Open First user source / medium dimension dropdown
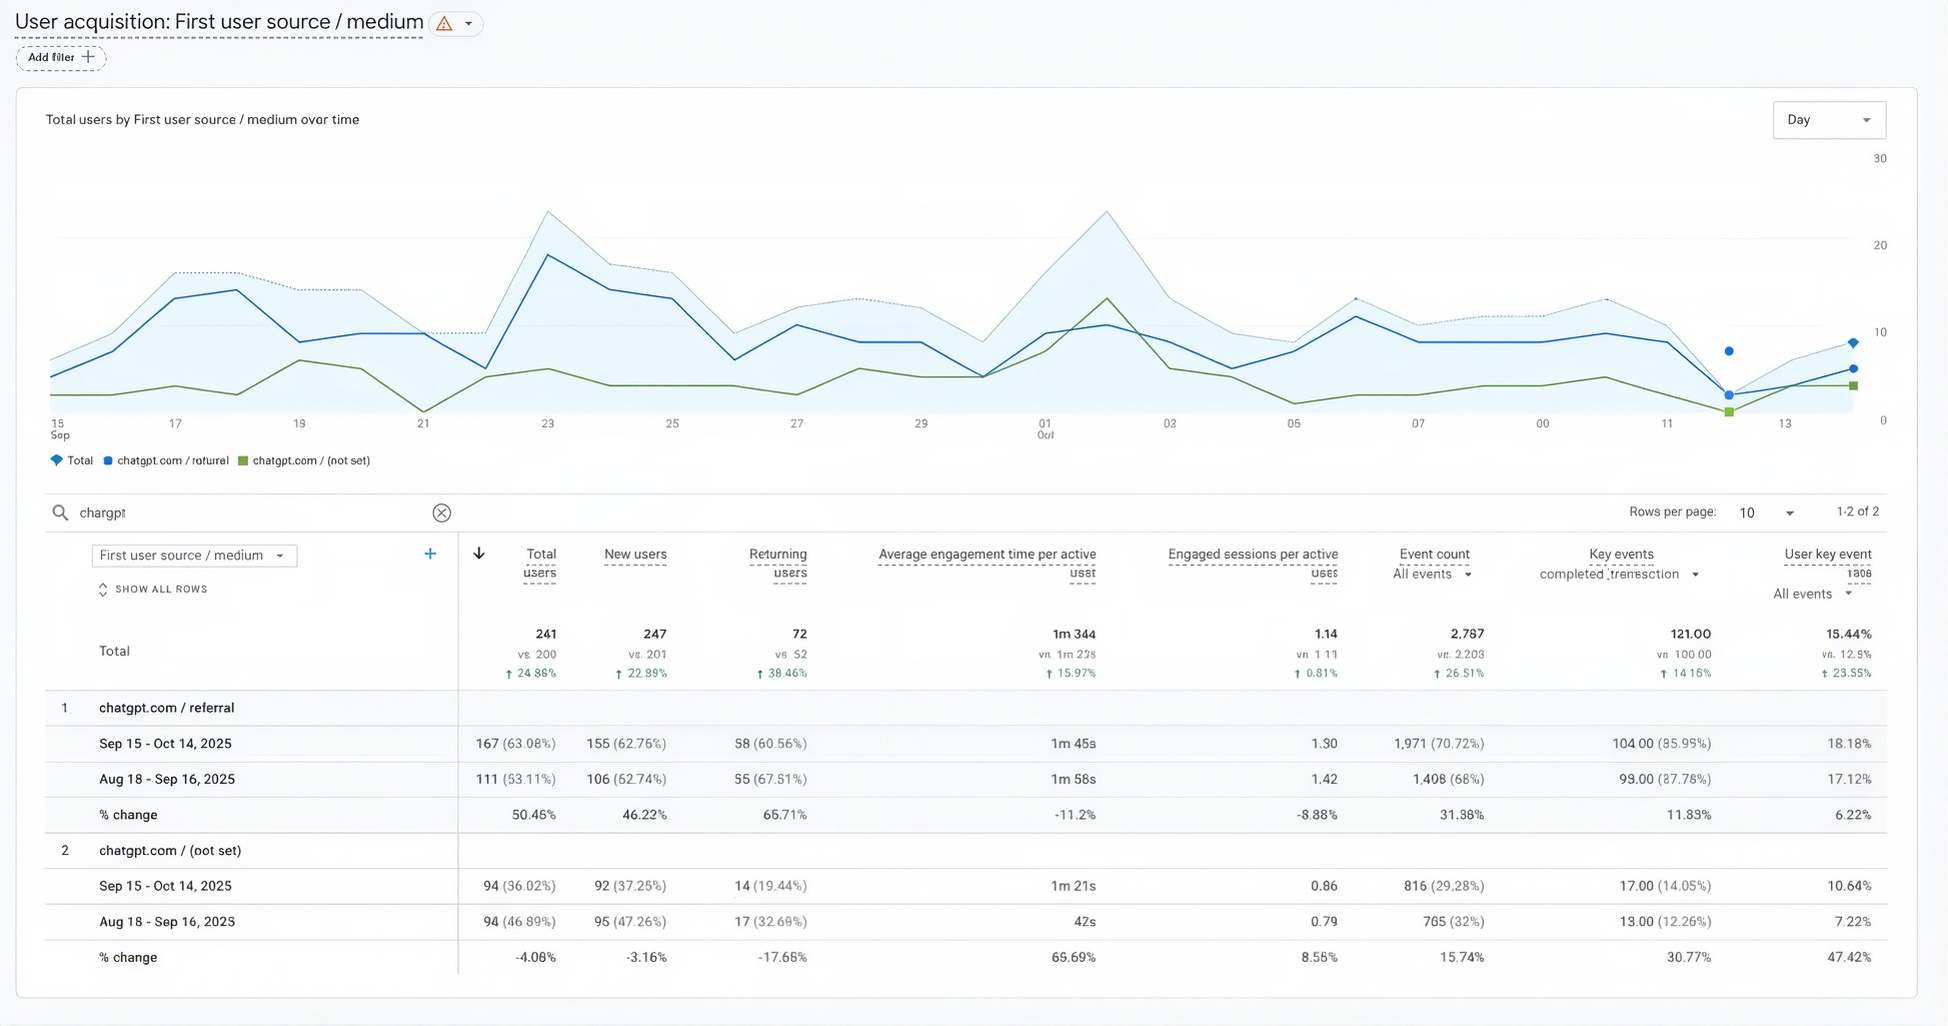This screenshot has width=1948, height=1026. [x=194, y=556]
